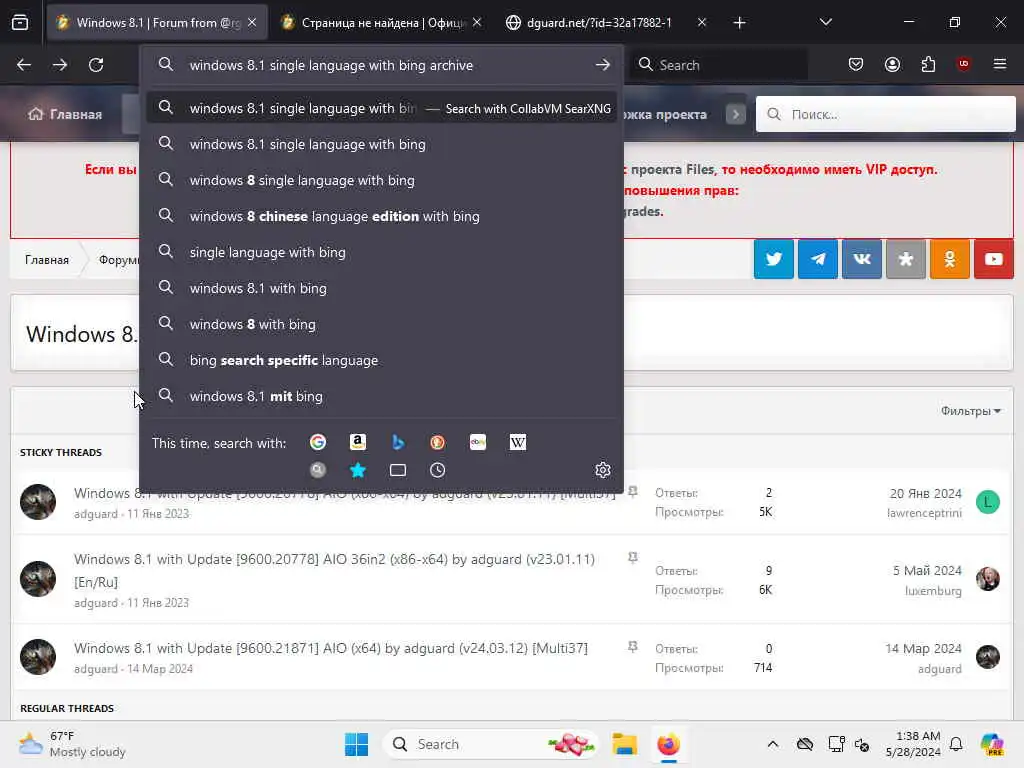
Task: Pick suggestion 'windows 8.1 mit bing'
Action: (x=381, y=396)
